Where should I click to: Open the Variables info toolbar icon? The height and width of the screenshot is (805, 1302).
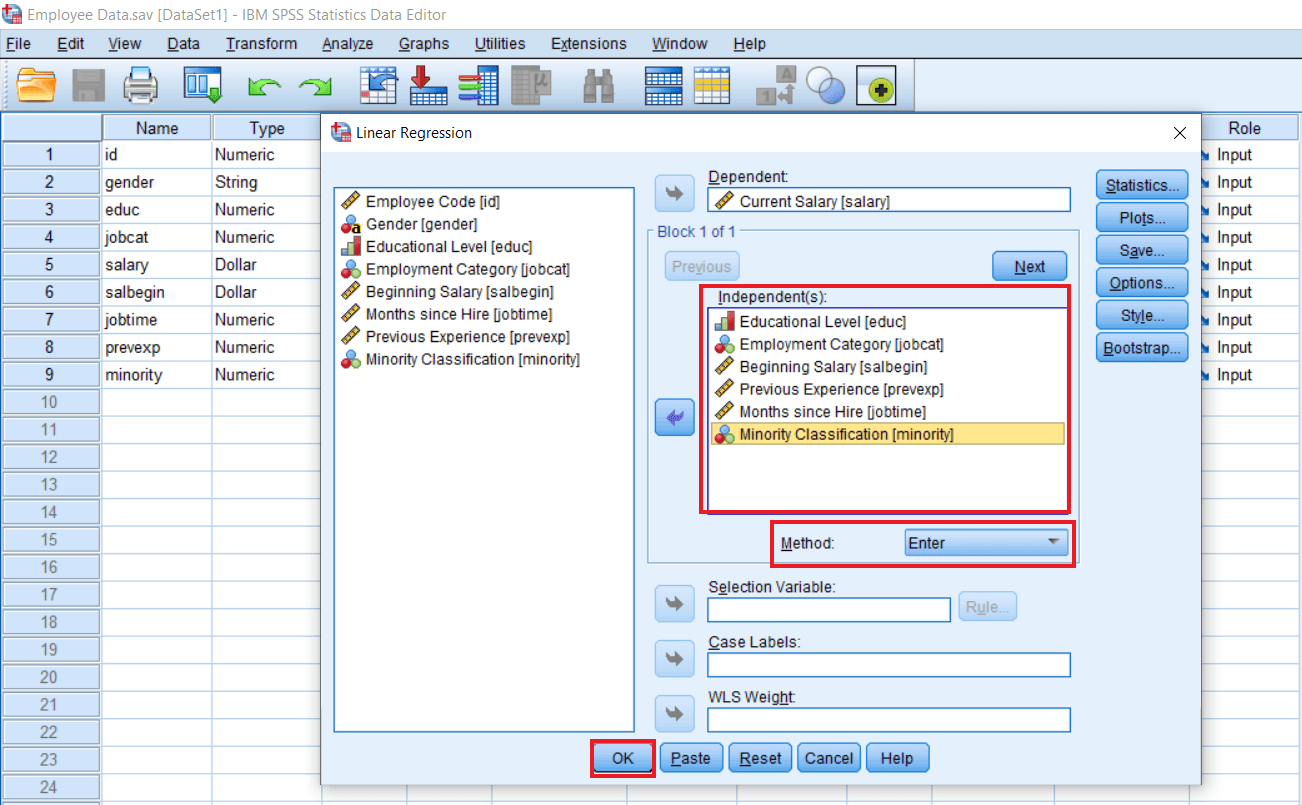pos(478,85)
